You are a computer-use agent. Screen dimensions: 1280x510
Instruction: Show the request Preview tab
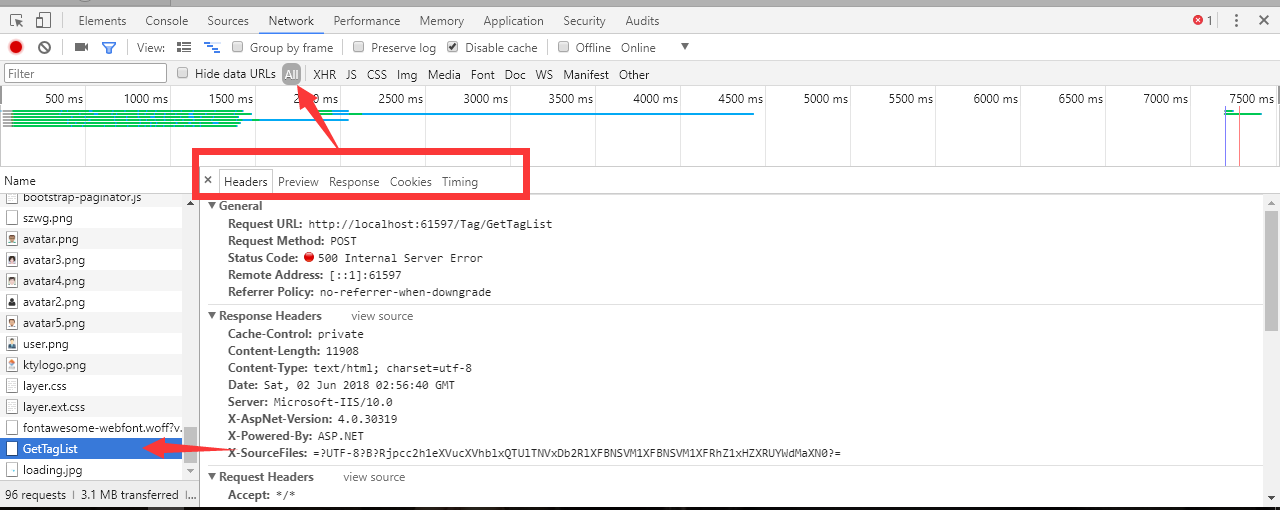pyautogui.click(x=298, y=182)
